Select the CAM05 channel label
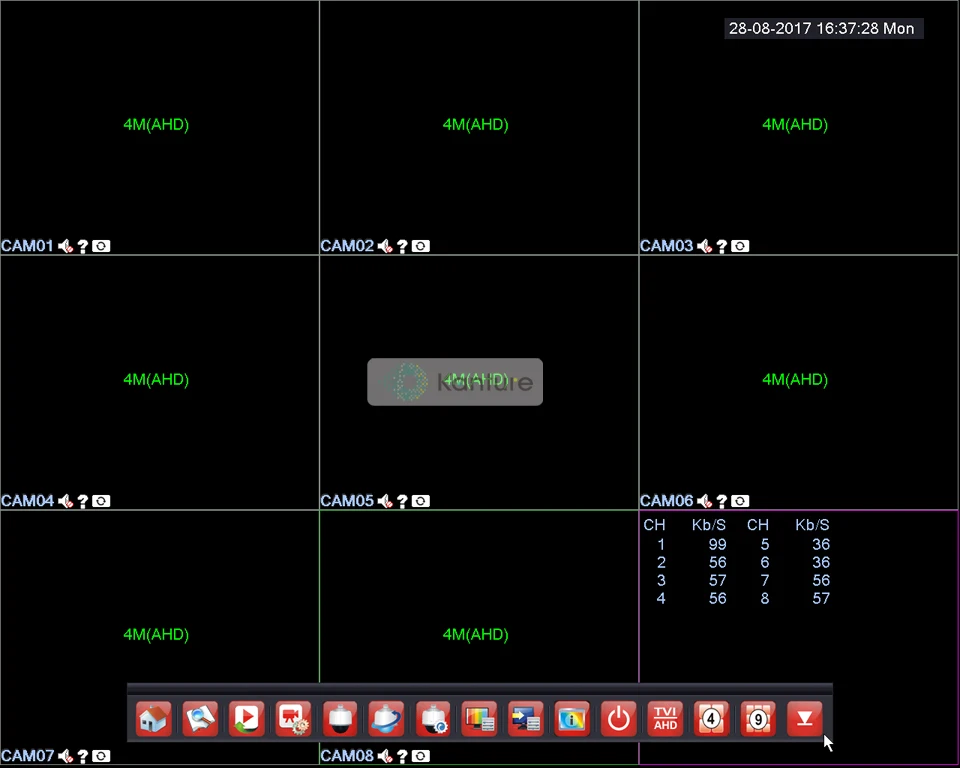The width and height of the screenshot is (960, 768). tap(347, 501)
